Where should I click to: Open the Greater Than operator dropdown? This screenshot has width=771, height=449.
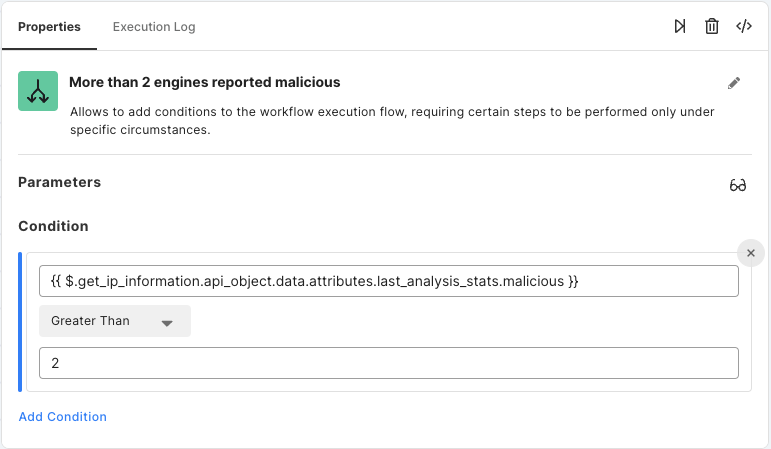[115, 321]
